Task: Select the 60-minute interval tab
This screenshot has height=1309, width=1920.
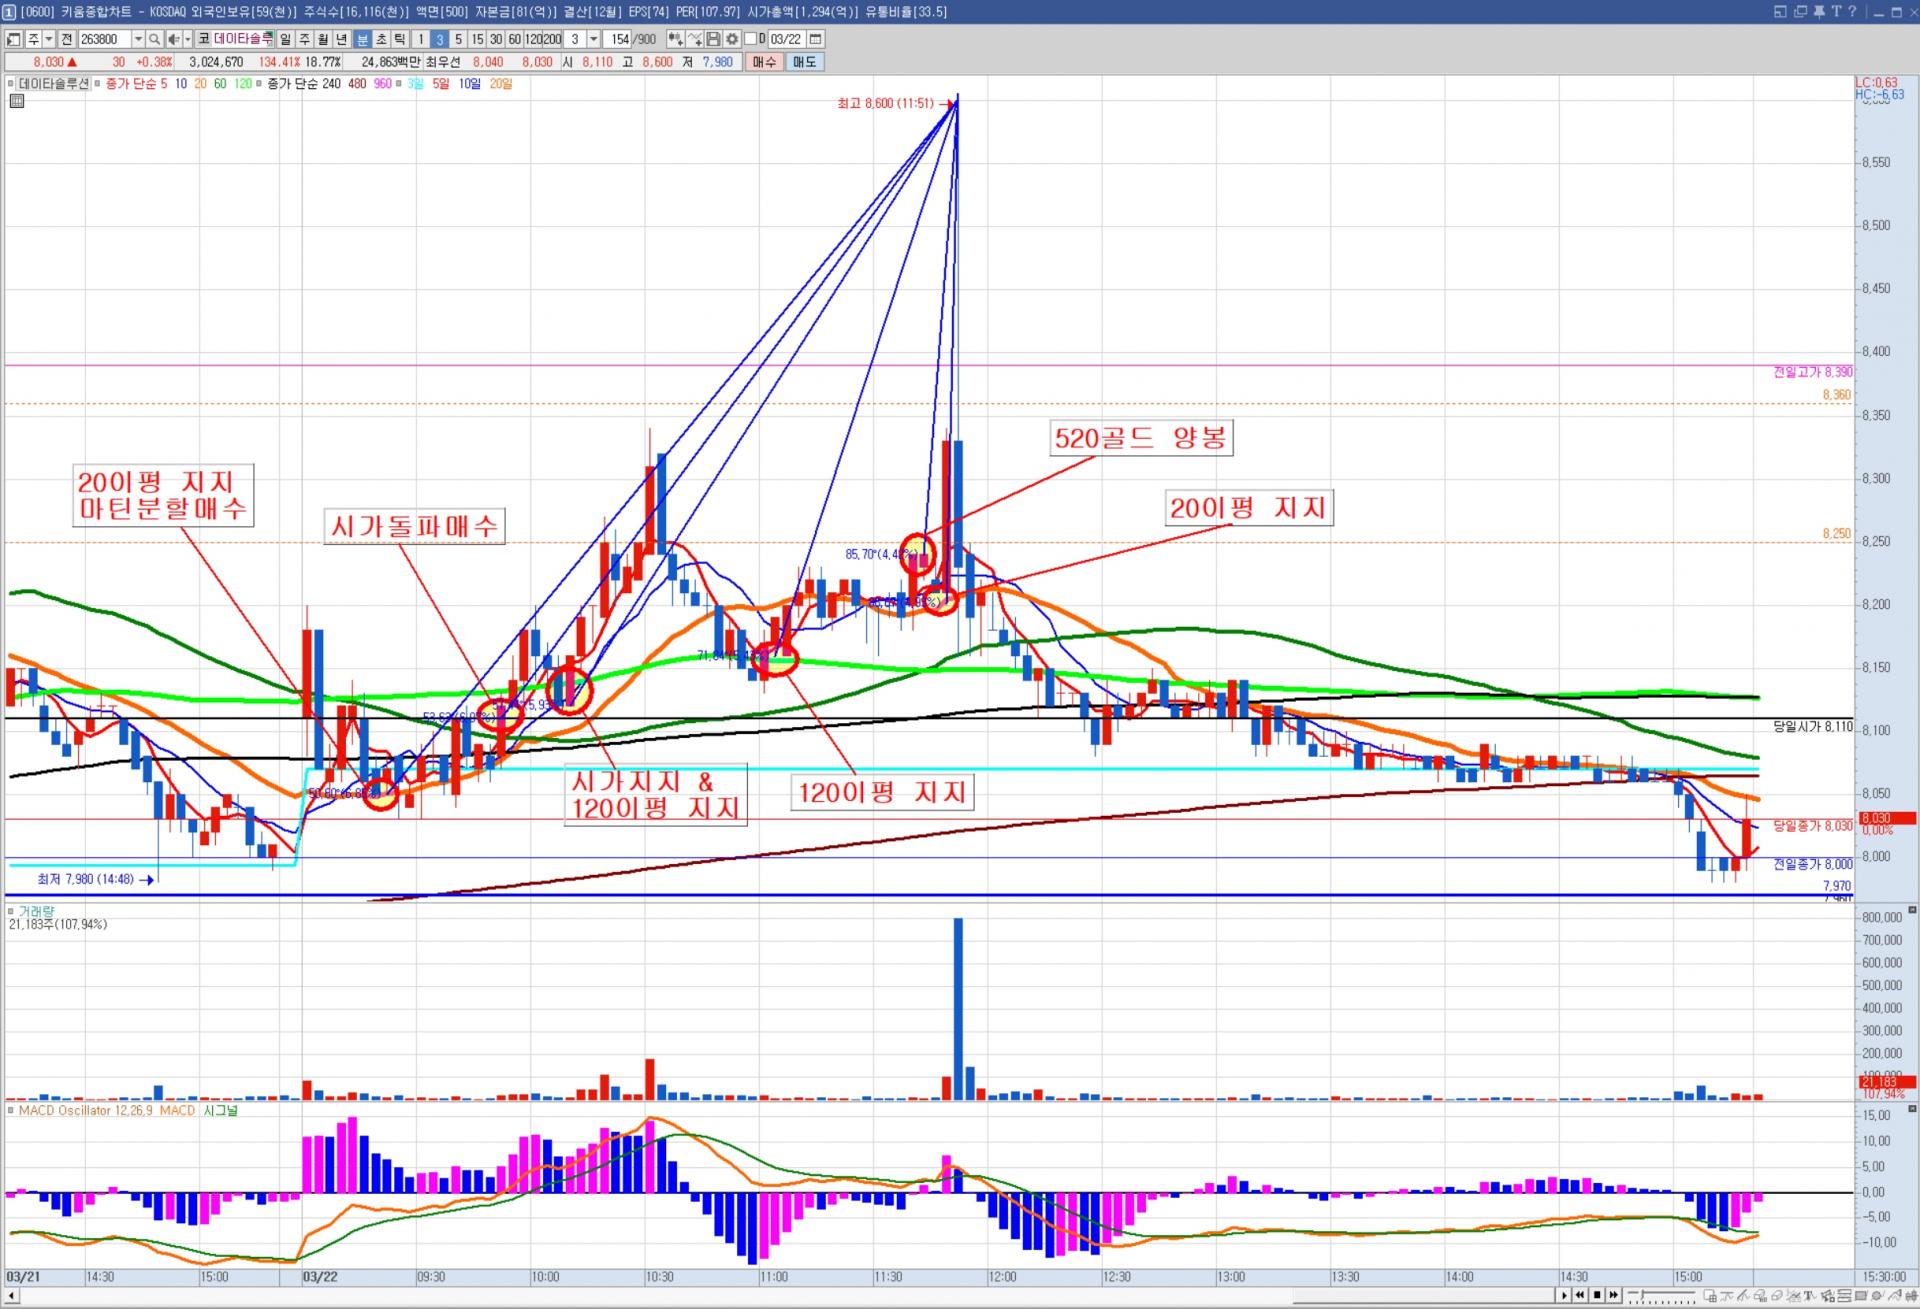Action: (x=514, y=39)
